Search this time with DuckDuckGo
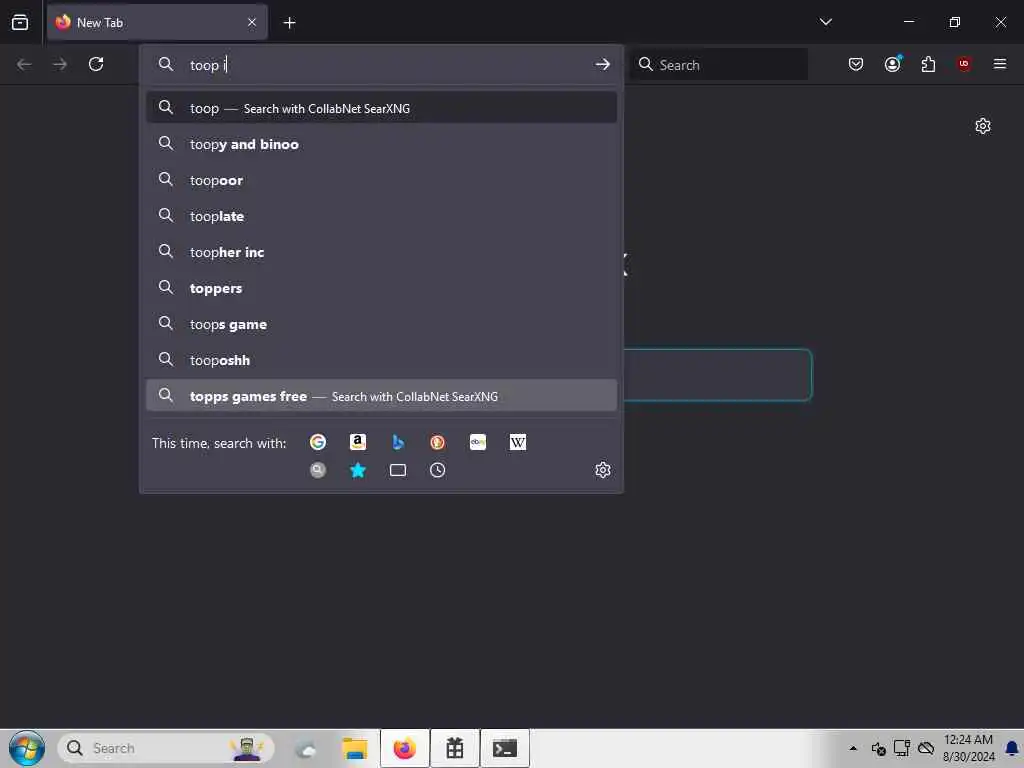This screenshot has height=768, width=1024. pyautogui.click(x=438, y=442)
